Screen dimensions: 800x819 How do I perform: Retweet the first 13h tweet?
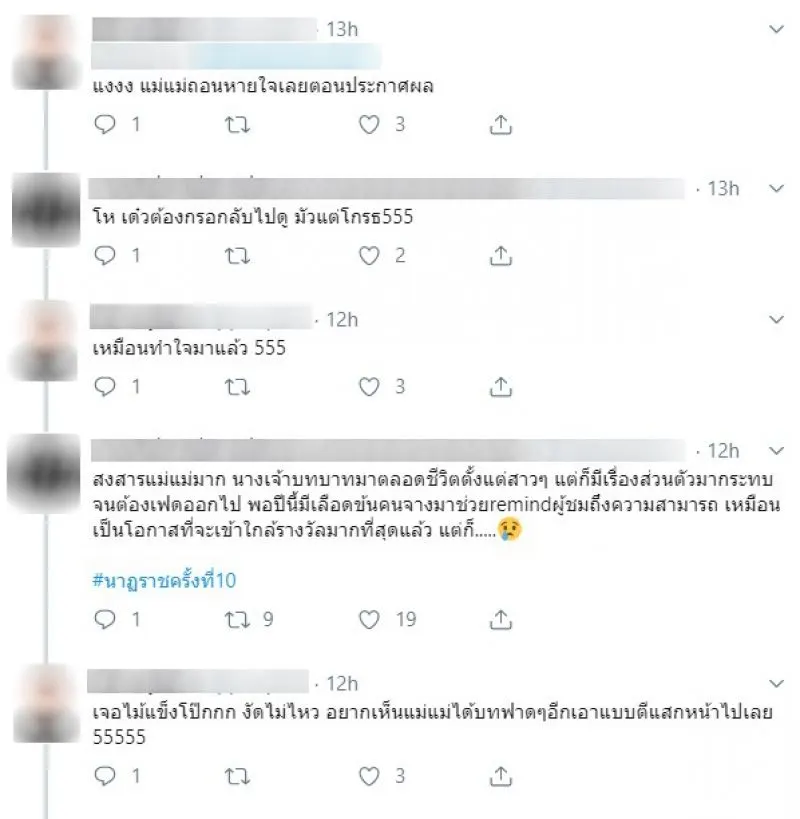coord(237,125)
